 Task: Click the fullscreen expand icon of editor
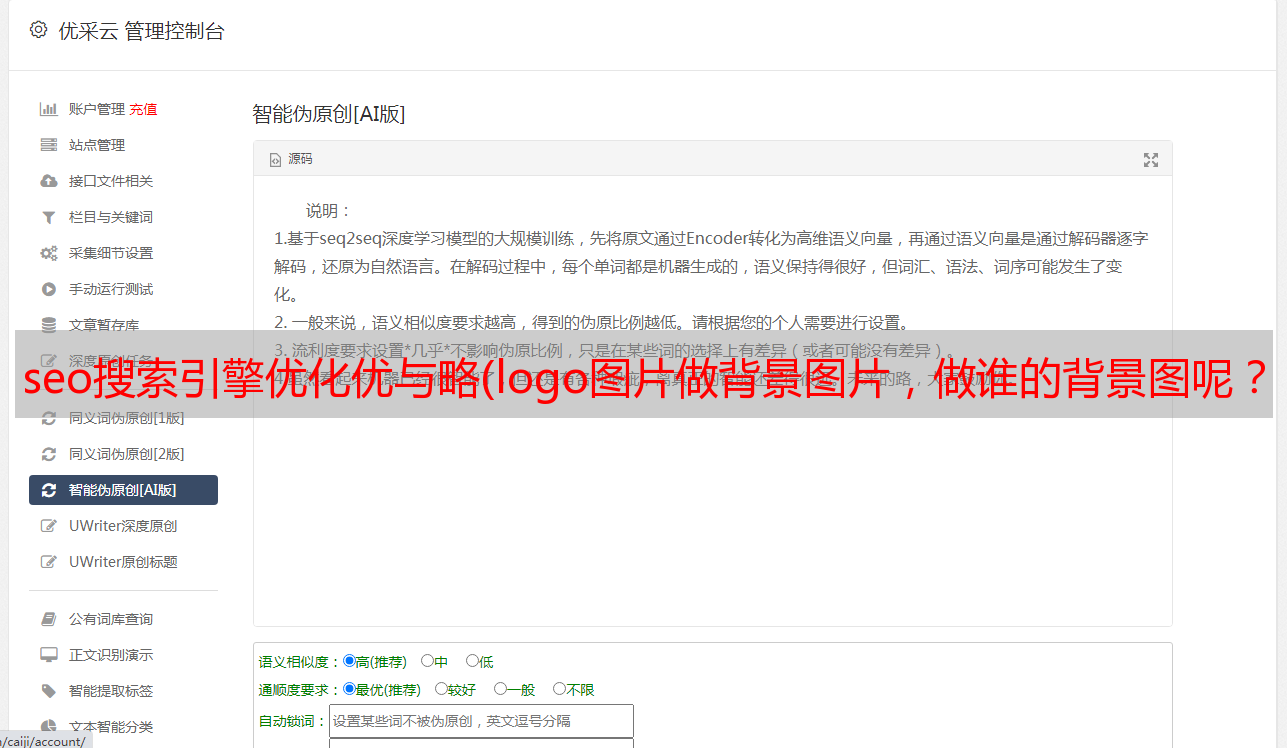pyautogui.click(x=1151, y=159)
